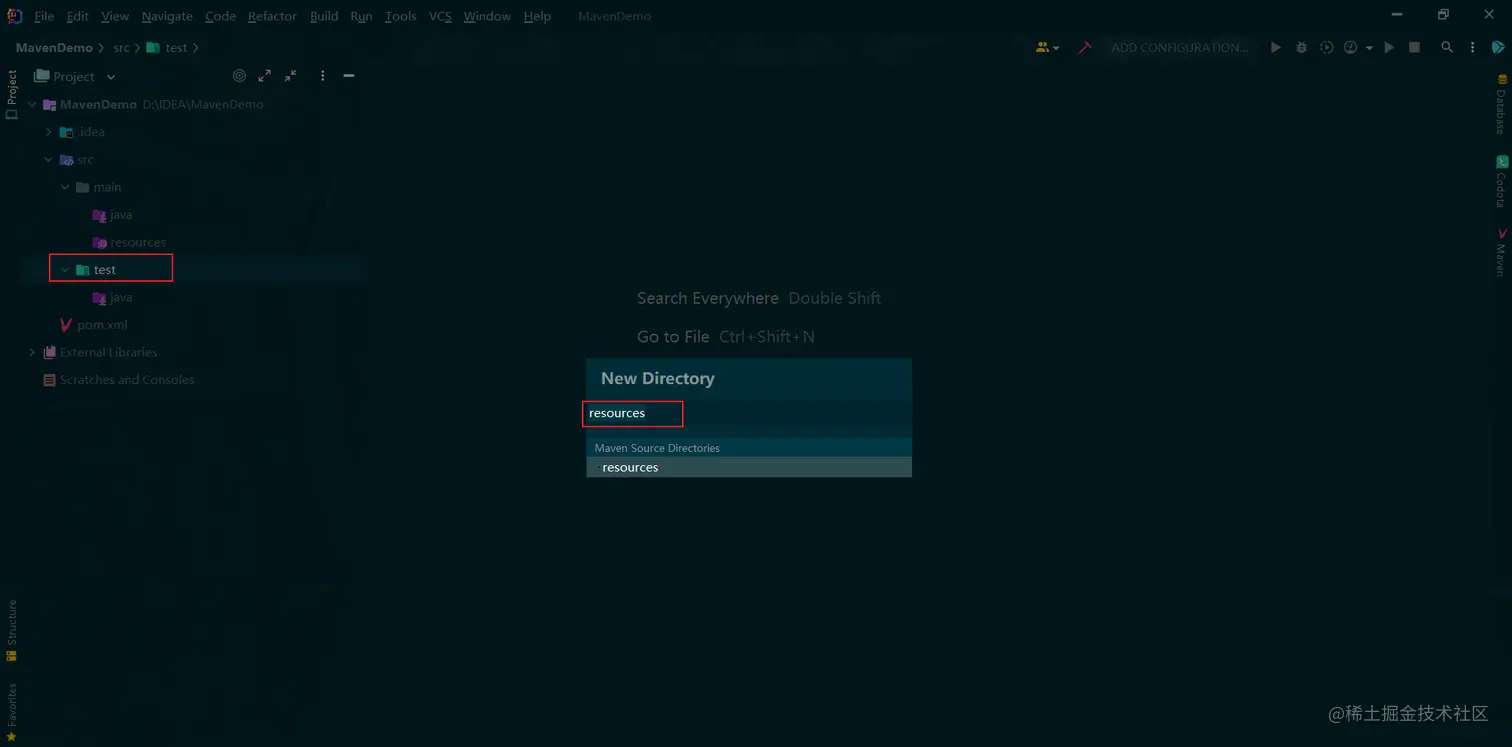
Task: Open the Build menu
Action: pos(324,16)
